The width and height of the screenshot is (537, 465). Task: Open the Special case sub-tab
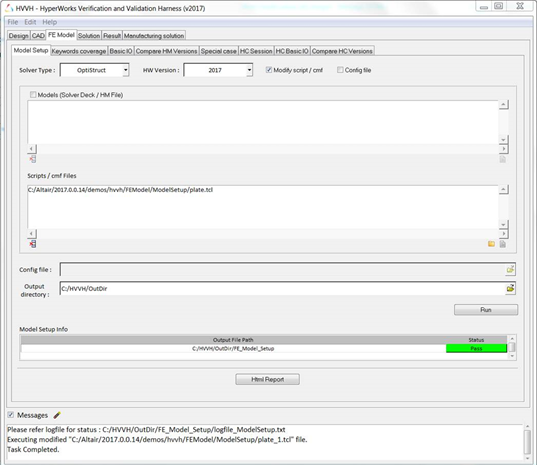218,51
